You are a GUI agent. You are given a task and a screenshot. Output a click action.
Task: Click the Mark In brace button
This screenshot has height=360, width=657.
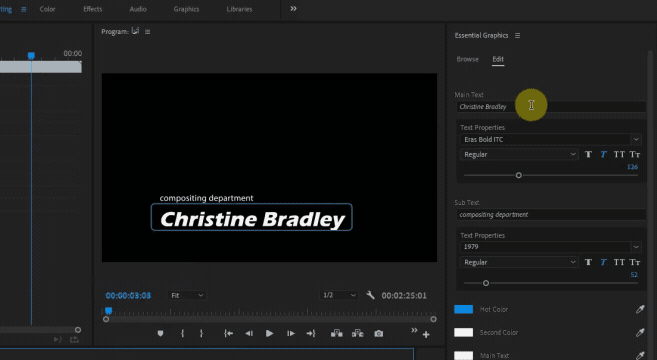182,334
